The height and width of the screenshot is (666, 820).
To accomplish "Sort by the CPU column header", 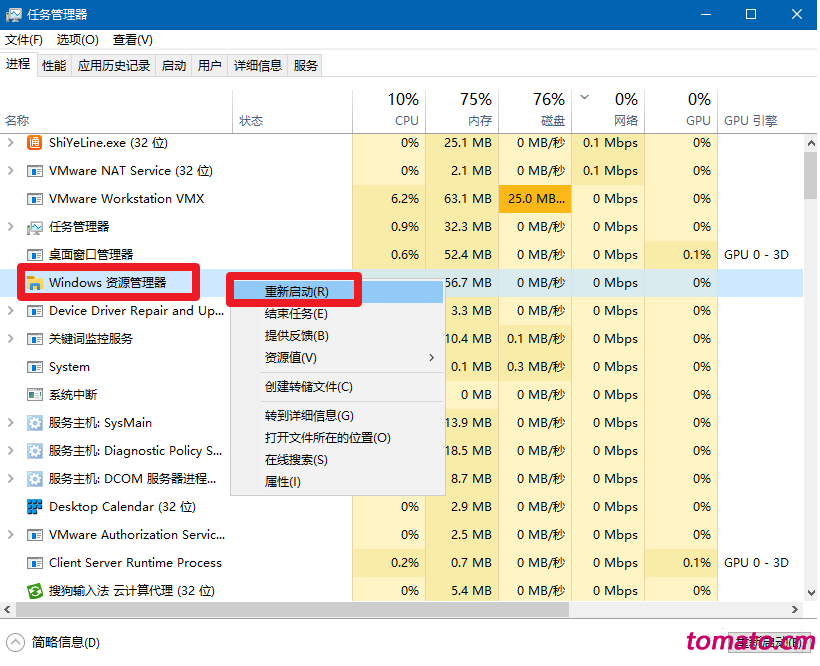I will pyautogui.click(x=389, y=111).
